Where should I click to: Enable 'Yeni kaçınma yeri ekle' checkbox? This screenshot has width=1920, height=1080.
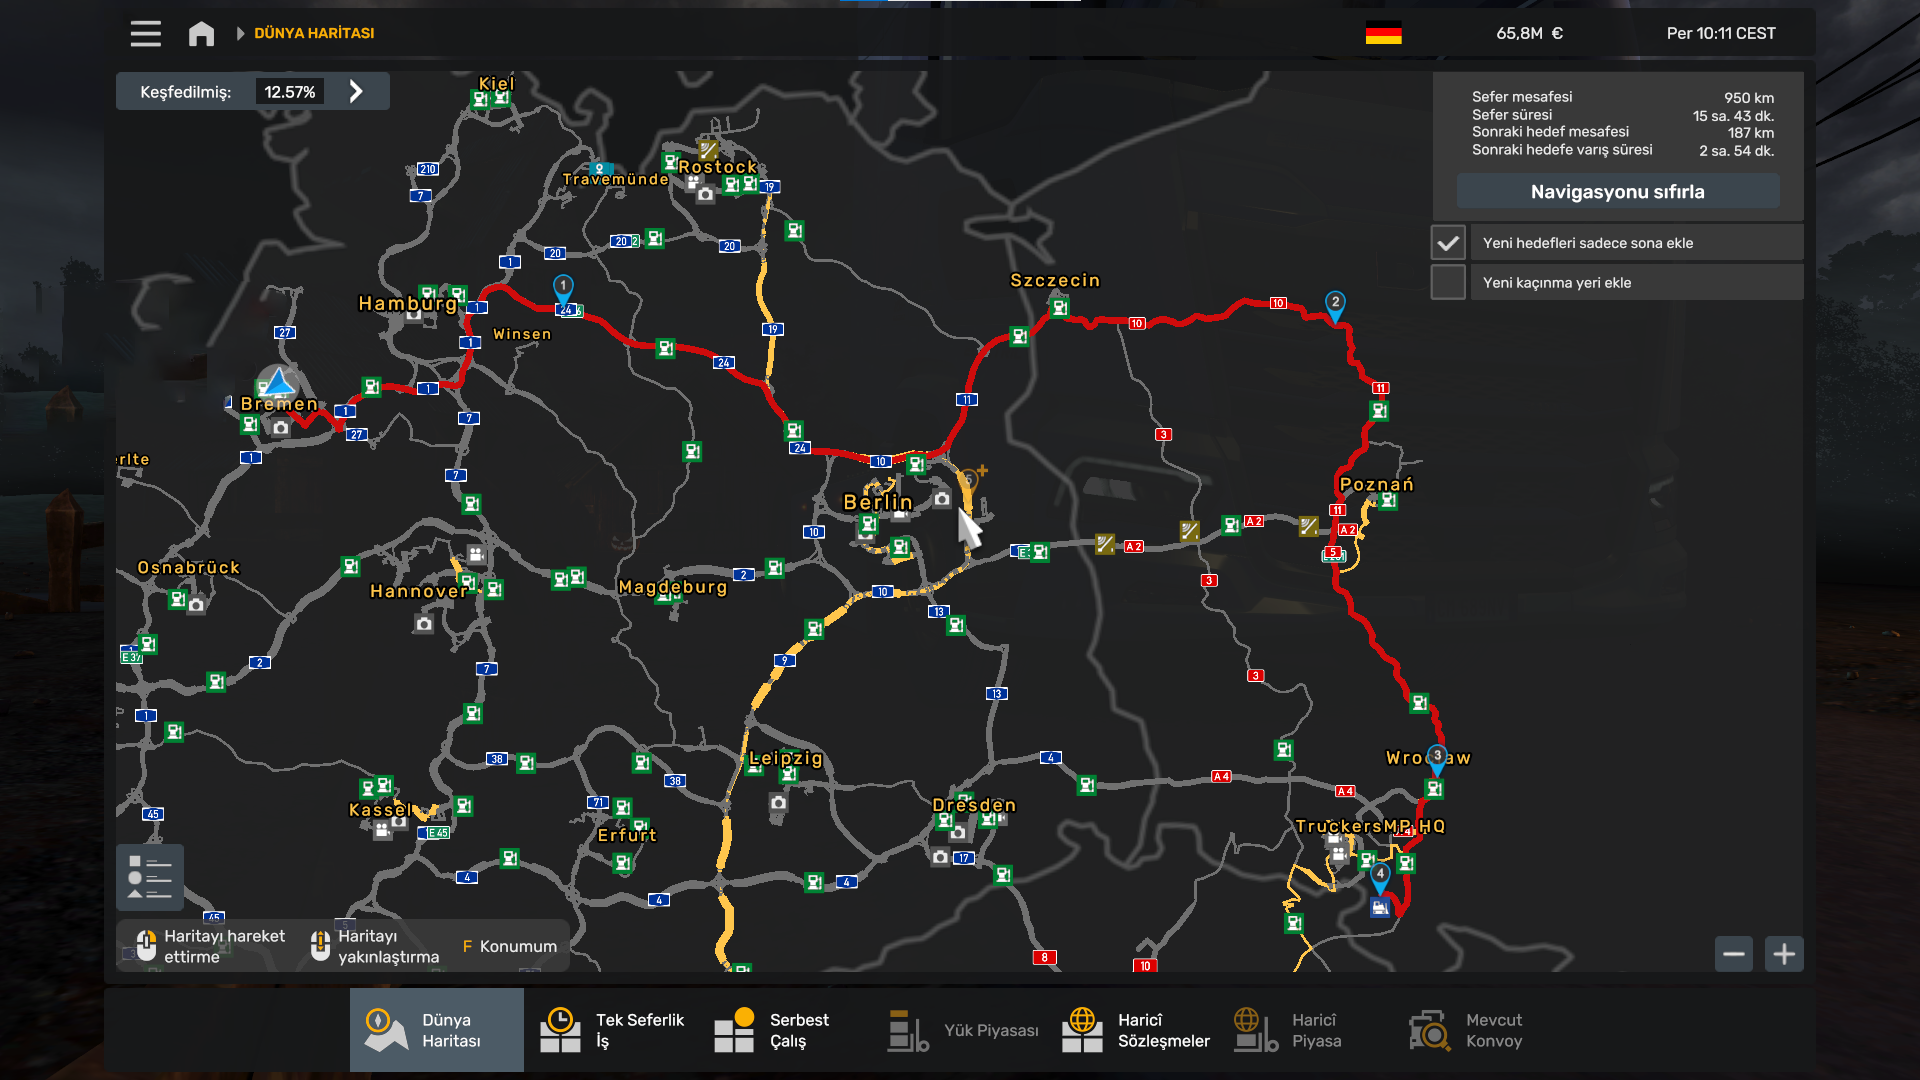1448,283
